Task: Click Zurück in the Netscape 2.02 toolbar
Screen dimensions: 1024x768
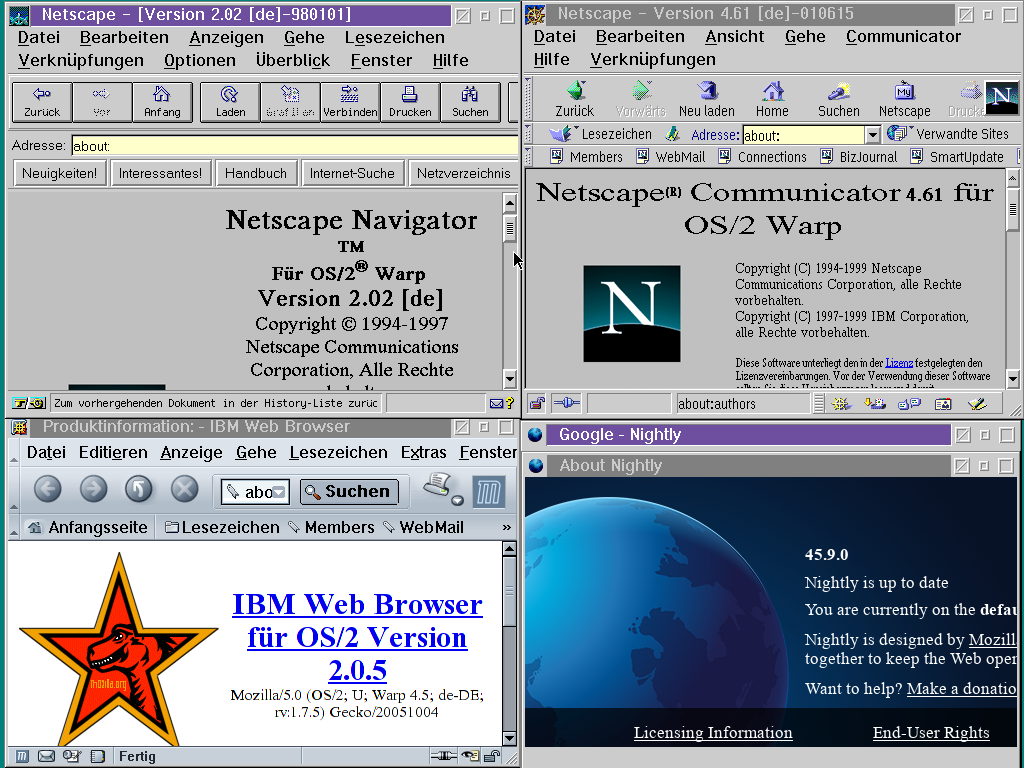Action: pos(42,102)
